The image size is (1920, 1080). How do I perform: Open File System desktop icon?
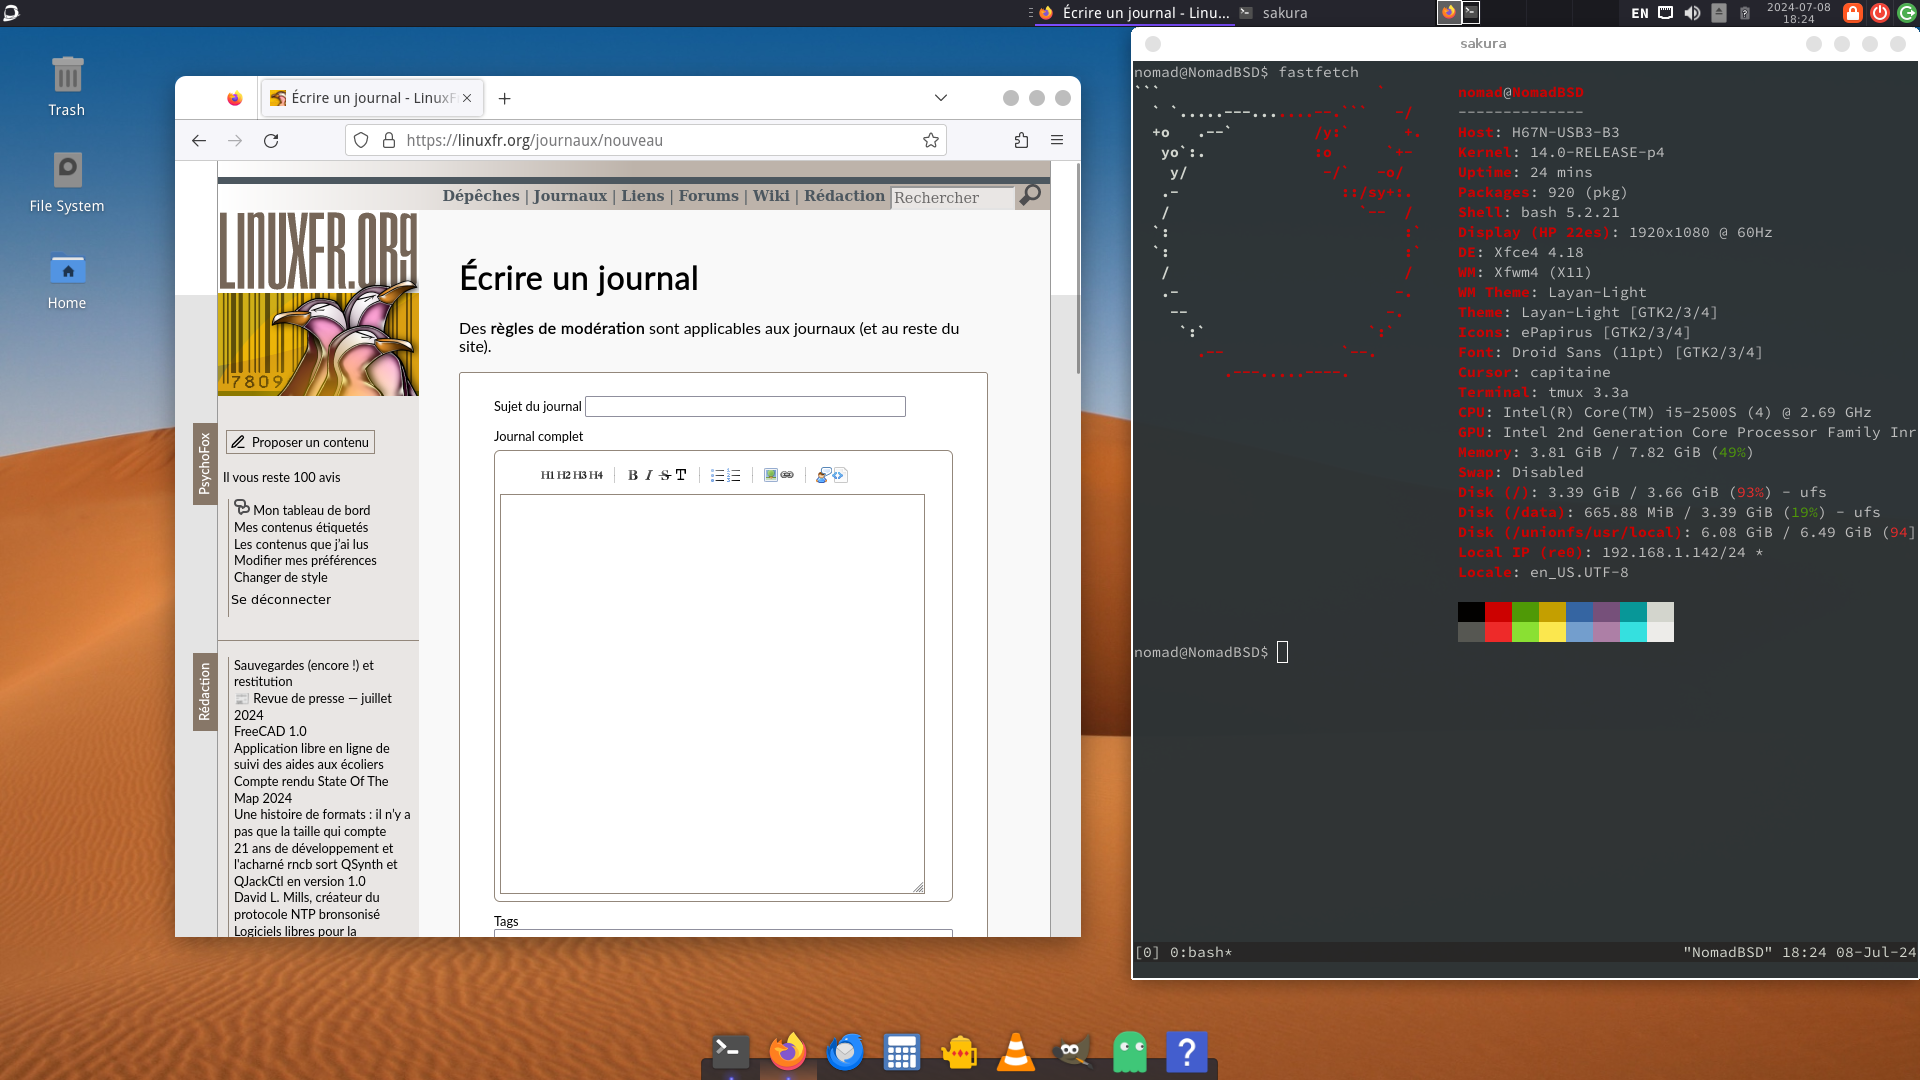67,182
